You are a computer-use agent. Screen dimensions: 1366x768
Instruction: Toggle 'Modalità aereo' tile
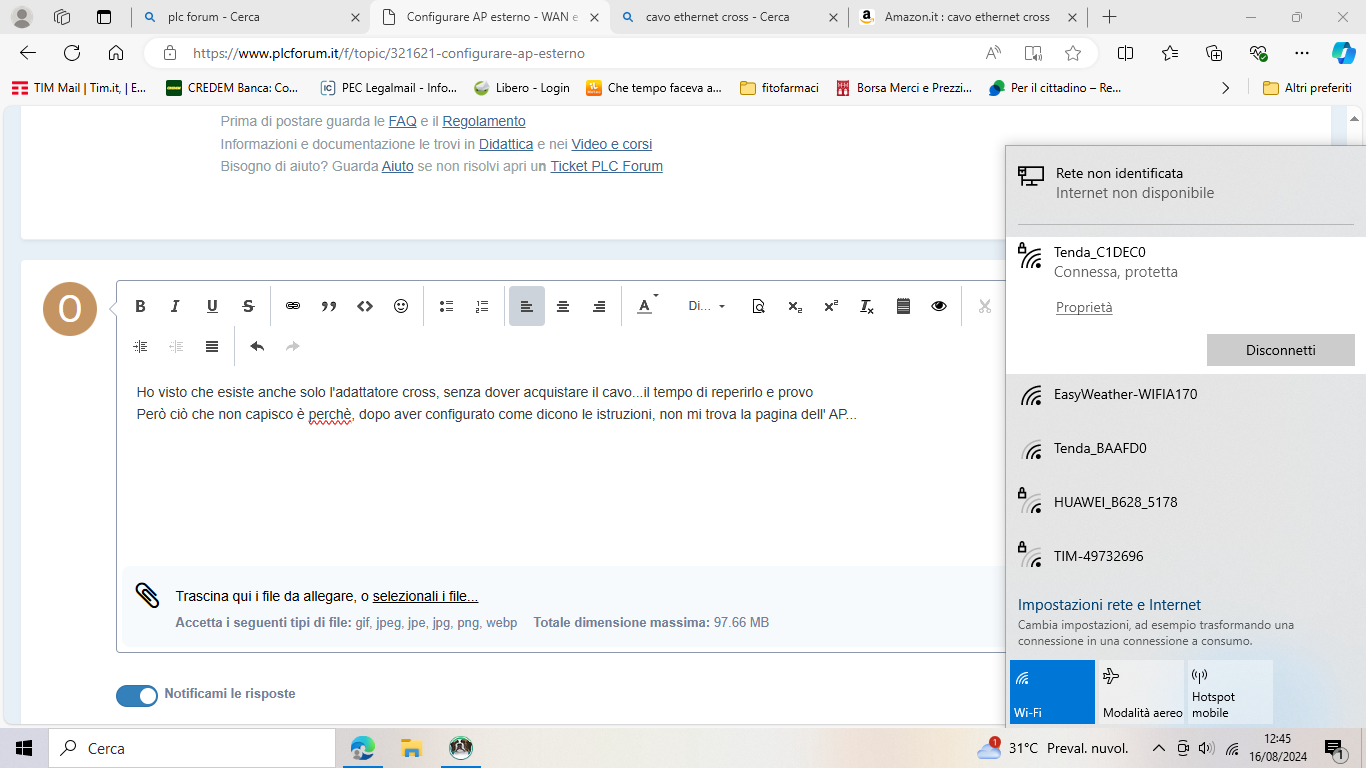[x=1141, y=691]
